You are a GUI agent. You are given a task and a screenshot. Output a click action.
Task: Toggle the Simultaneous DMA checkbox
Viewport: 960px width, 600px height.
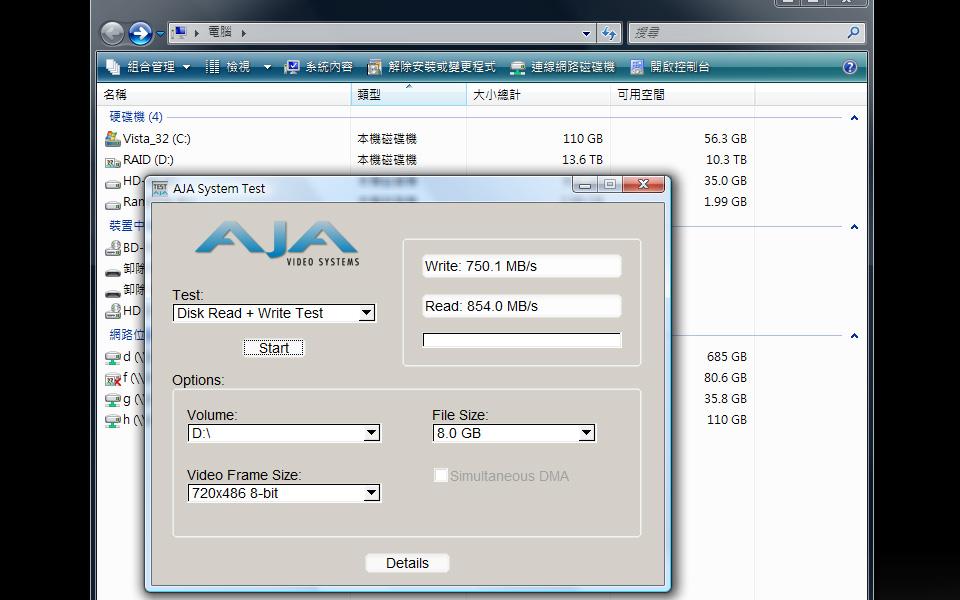tap(440, 475)
